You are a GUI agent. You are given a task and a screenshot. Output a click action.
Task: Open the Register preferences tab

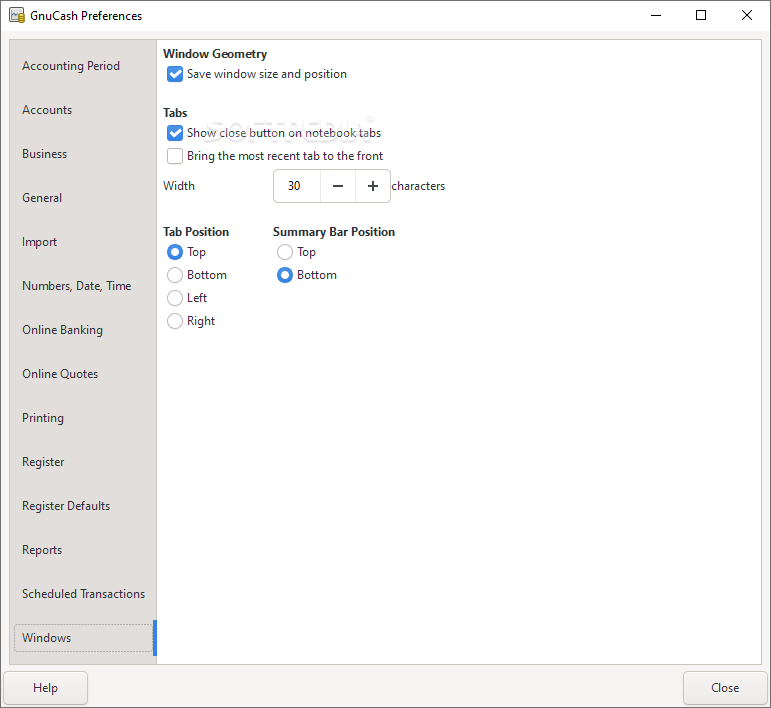point(81,462)
